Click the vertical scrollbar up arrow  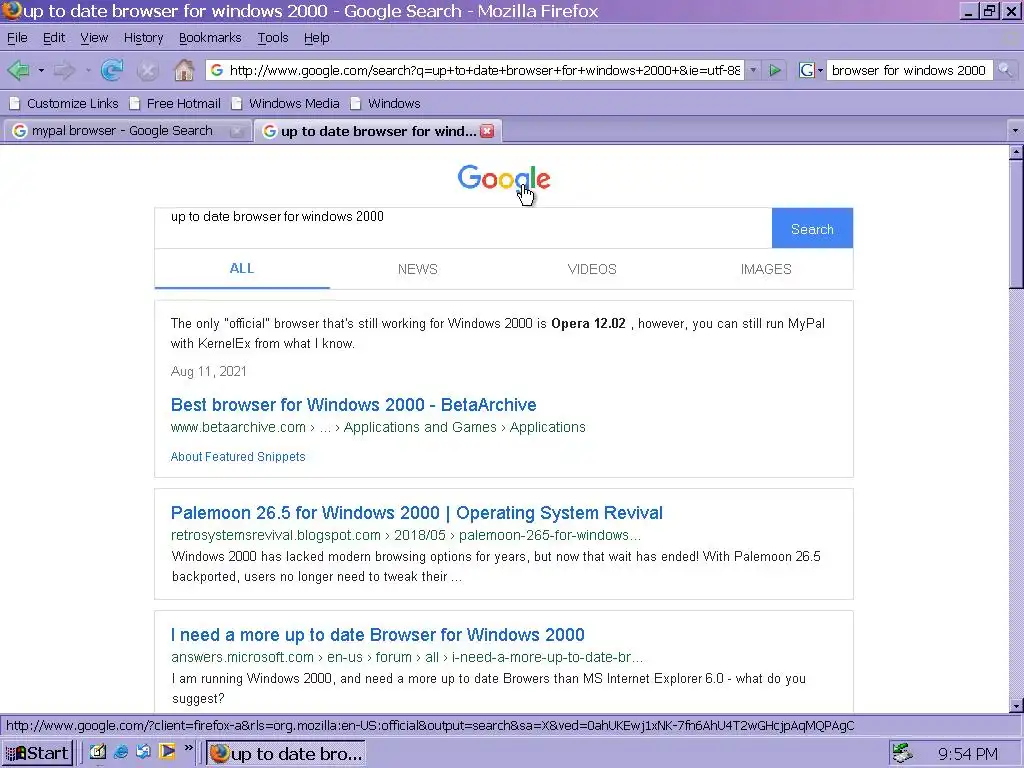(x=1016, y=153)
